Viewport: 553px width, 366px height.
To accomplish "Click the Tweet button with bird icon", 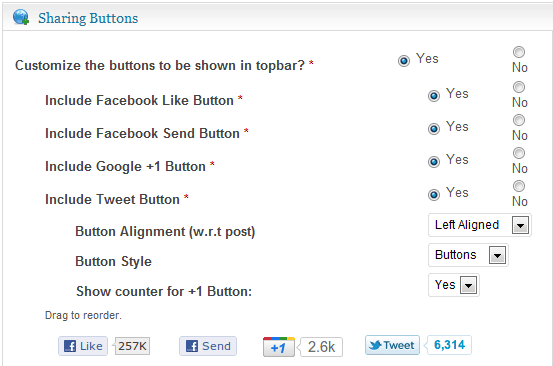I will (392, 345).
